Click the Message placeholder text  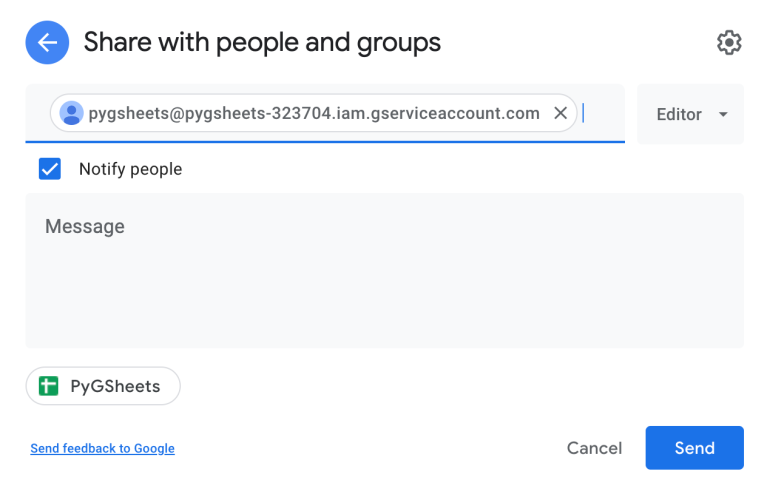click(x=85, y=227)
